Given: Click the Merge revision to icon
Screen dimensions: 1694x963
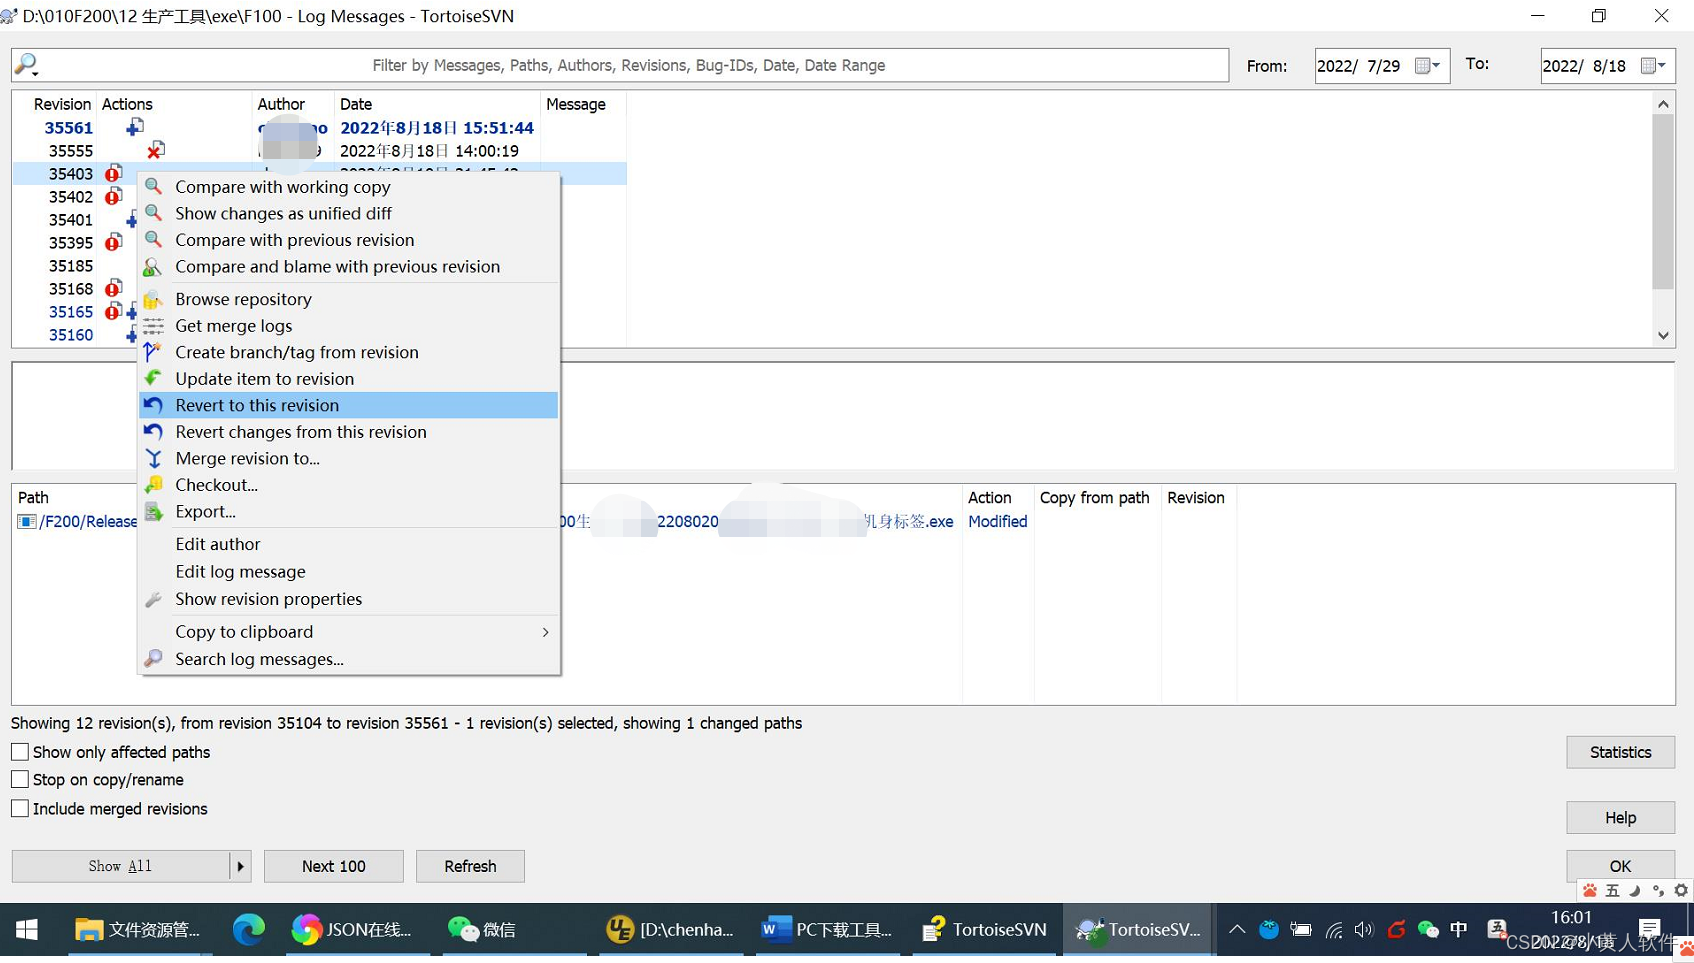Looking at the screenshot, I should click(153, 458).
